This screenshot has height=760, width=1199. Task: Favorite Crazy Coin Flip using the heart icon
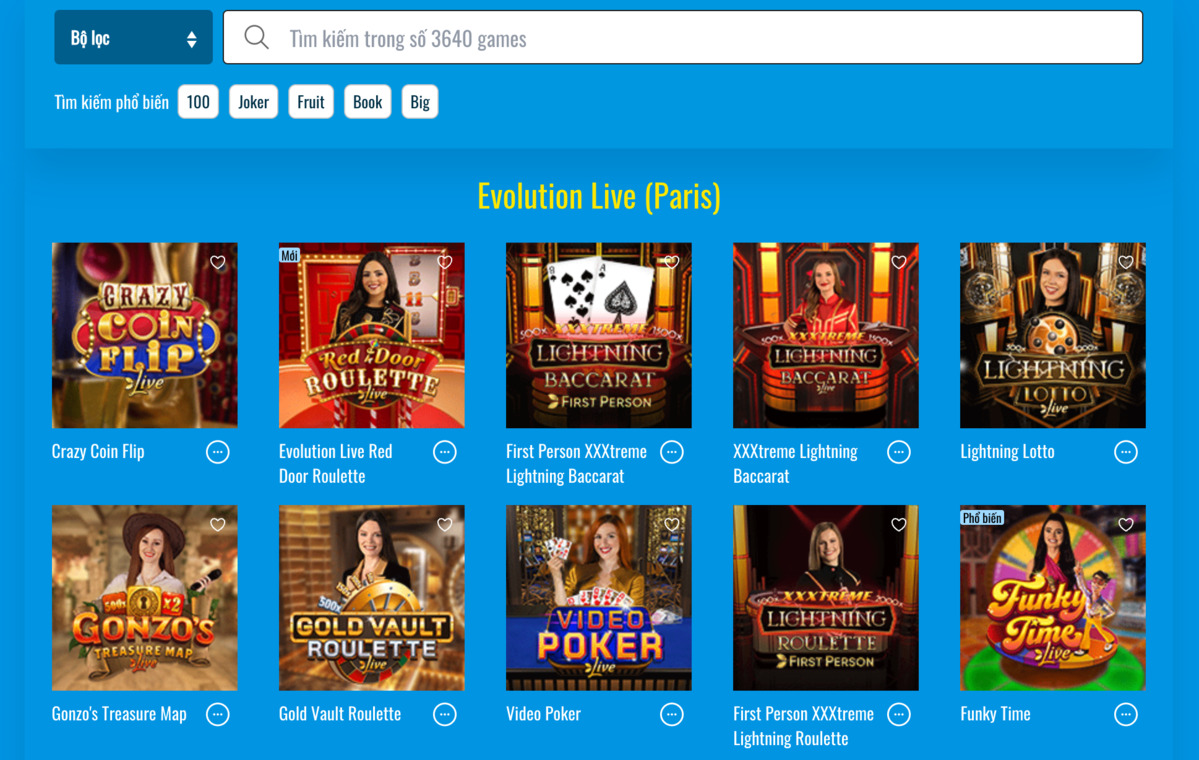click(217, 262)
